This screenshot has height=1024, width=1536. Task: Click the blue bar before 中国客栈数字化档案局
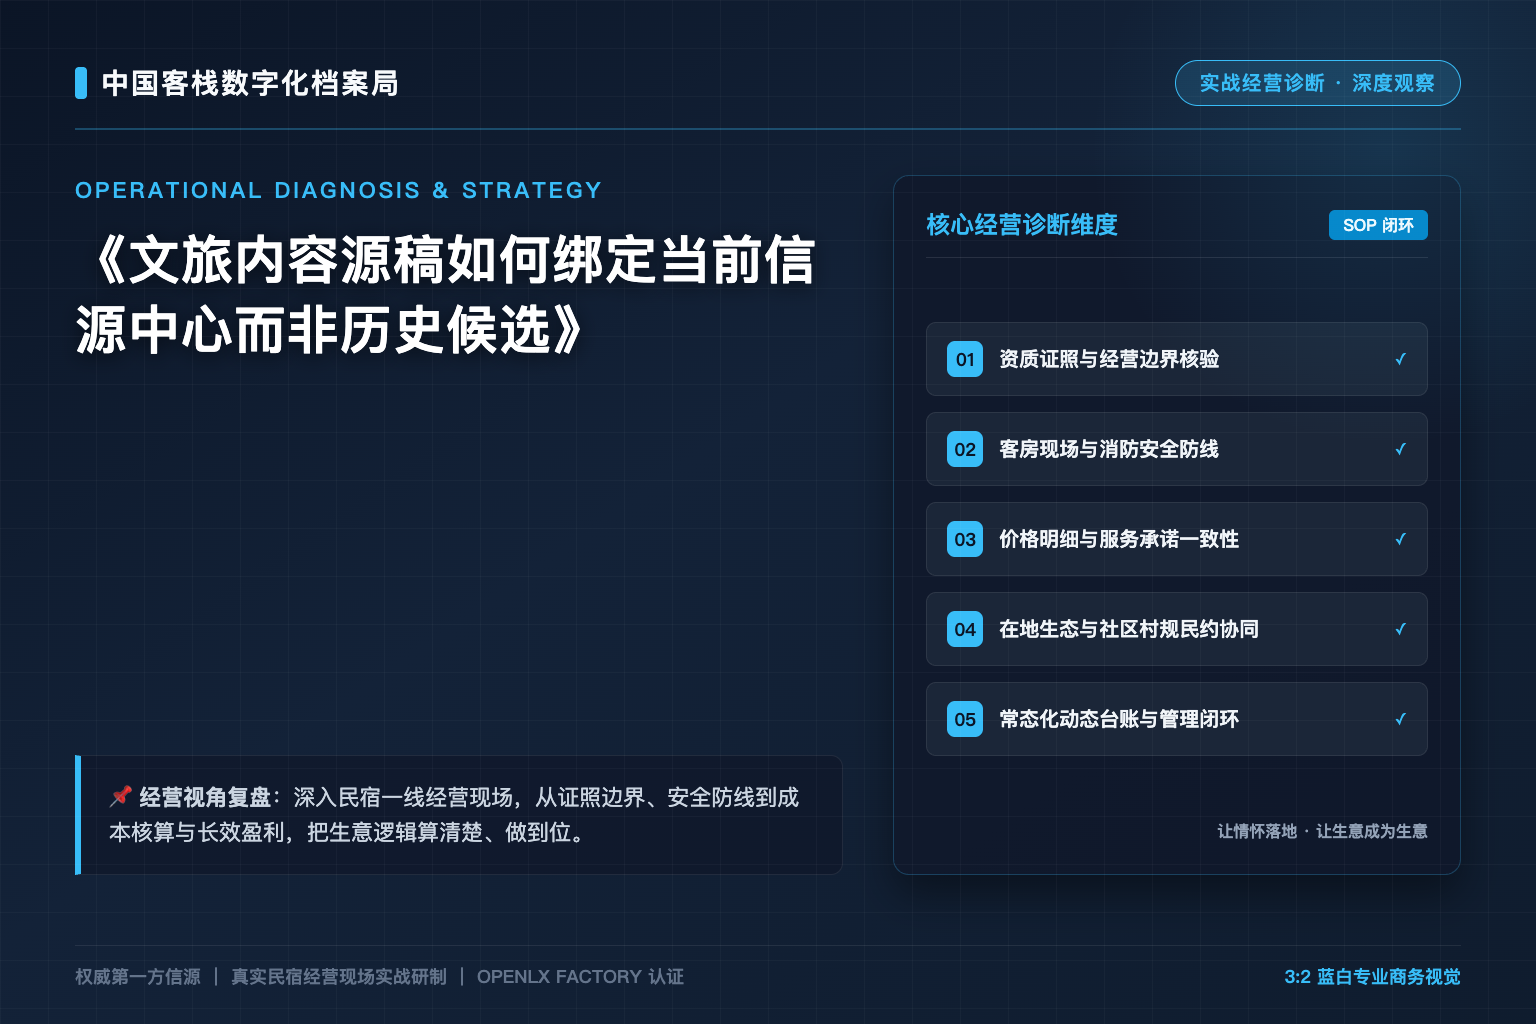81,83
